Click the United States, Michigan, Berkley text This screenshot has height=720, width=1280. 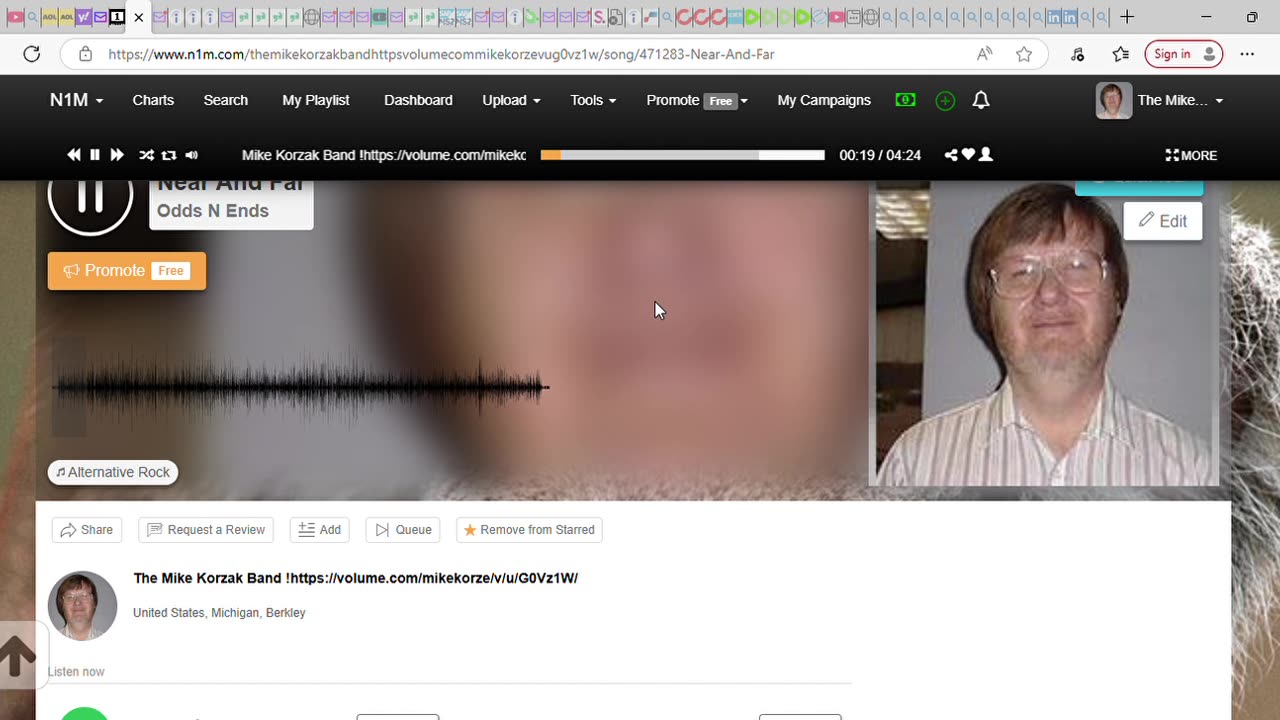click(219, 613)
